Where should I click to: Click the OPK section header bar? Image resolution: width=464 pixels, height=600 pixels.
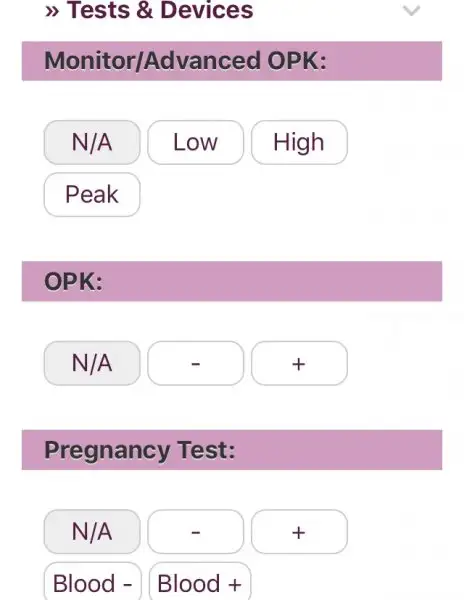(232, 281)
